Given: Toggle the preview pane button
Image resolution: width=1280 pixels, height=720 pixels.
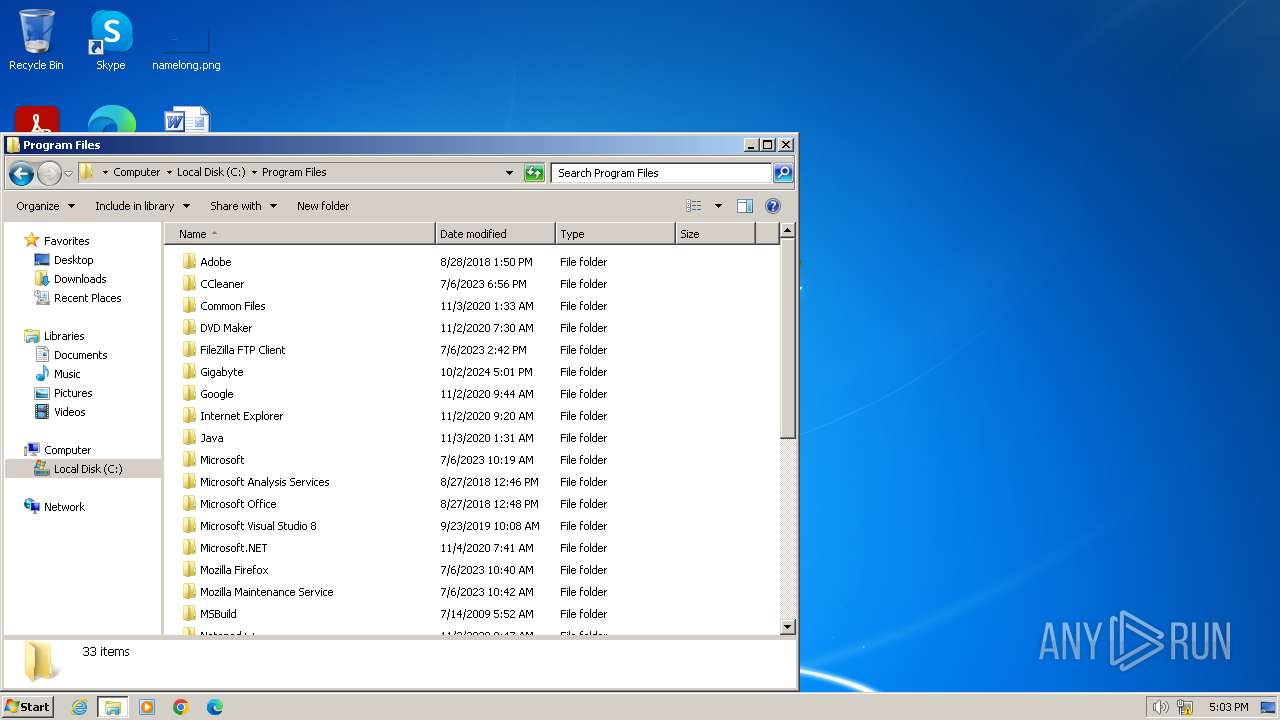Looking at the screenshot, I should (745, 206).
